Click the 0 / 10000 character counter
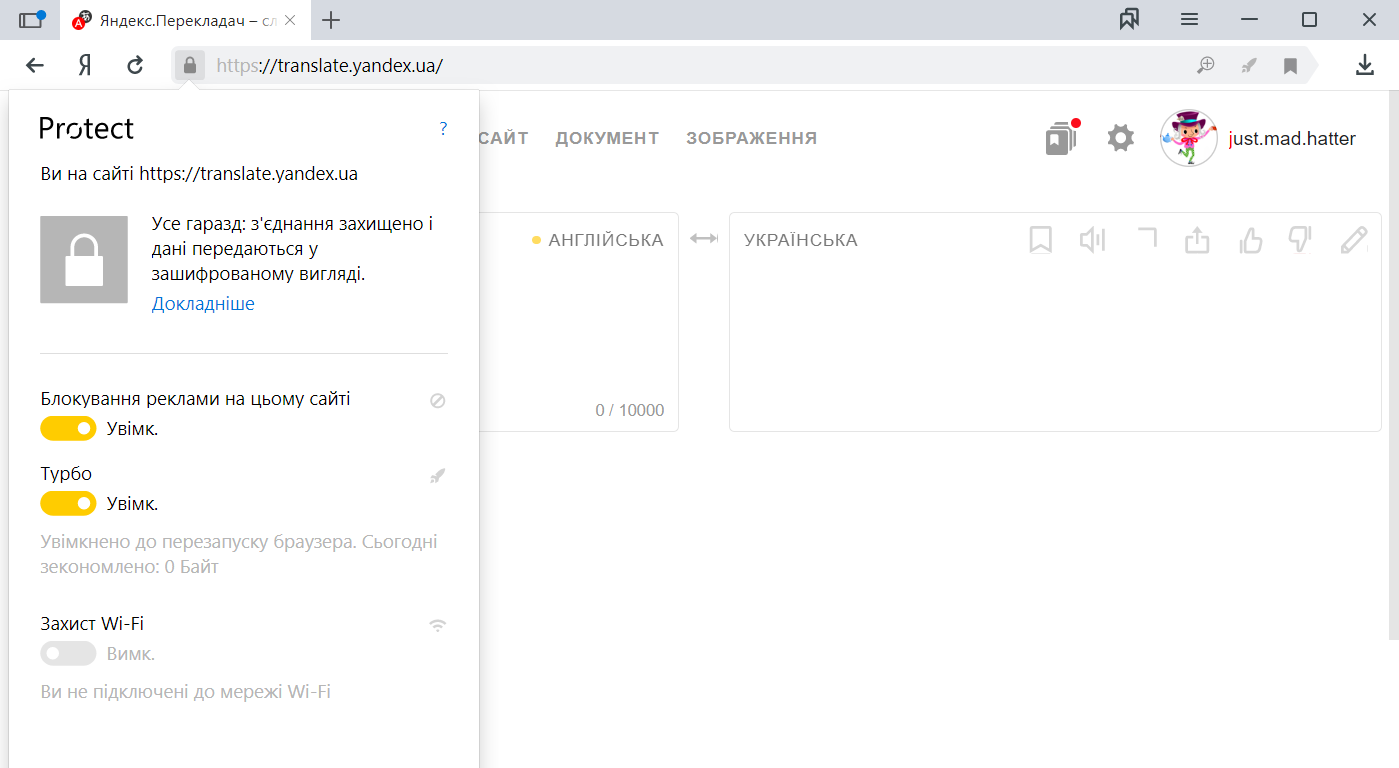 (x=630, y=411)
